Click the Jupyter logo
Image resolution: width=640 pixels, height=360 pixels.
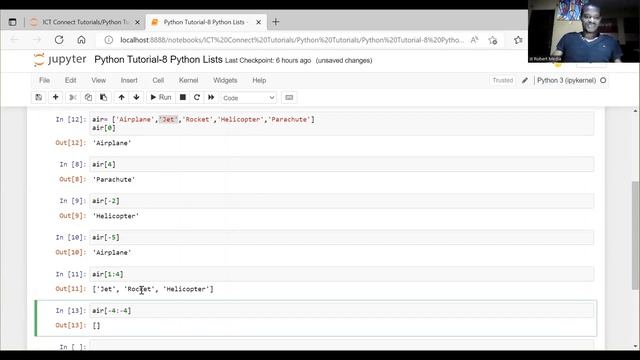pos(60,60)
